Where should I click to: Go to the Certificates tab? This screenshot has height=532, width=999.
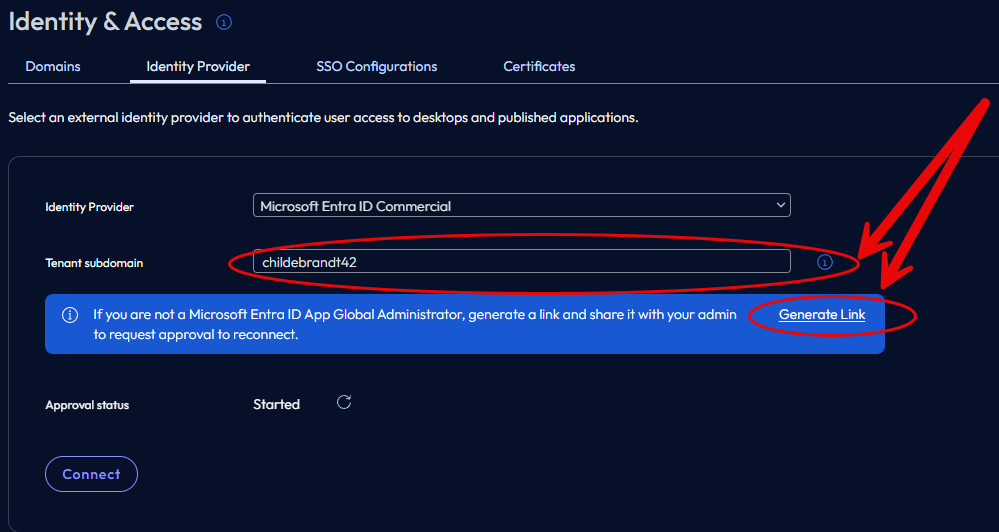pos(539,67)
